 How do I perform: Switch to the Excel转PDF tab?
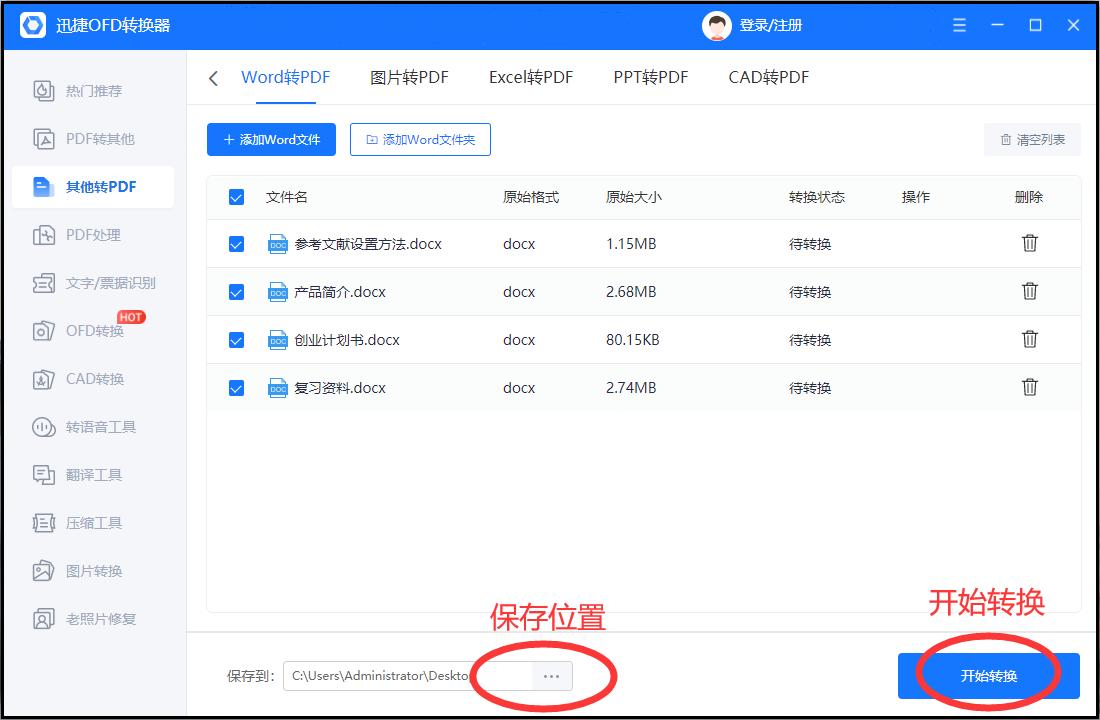(x=530, y=77)
